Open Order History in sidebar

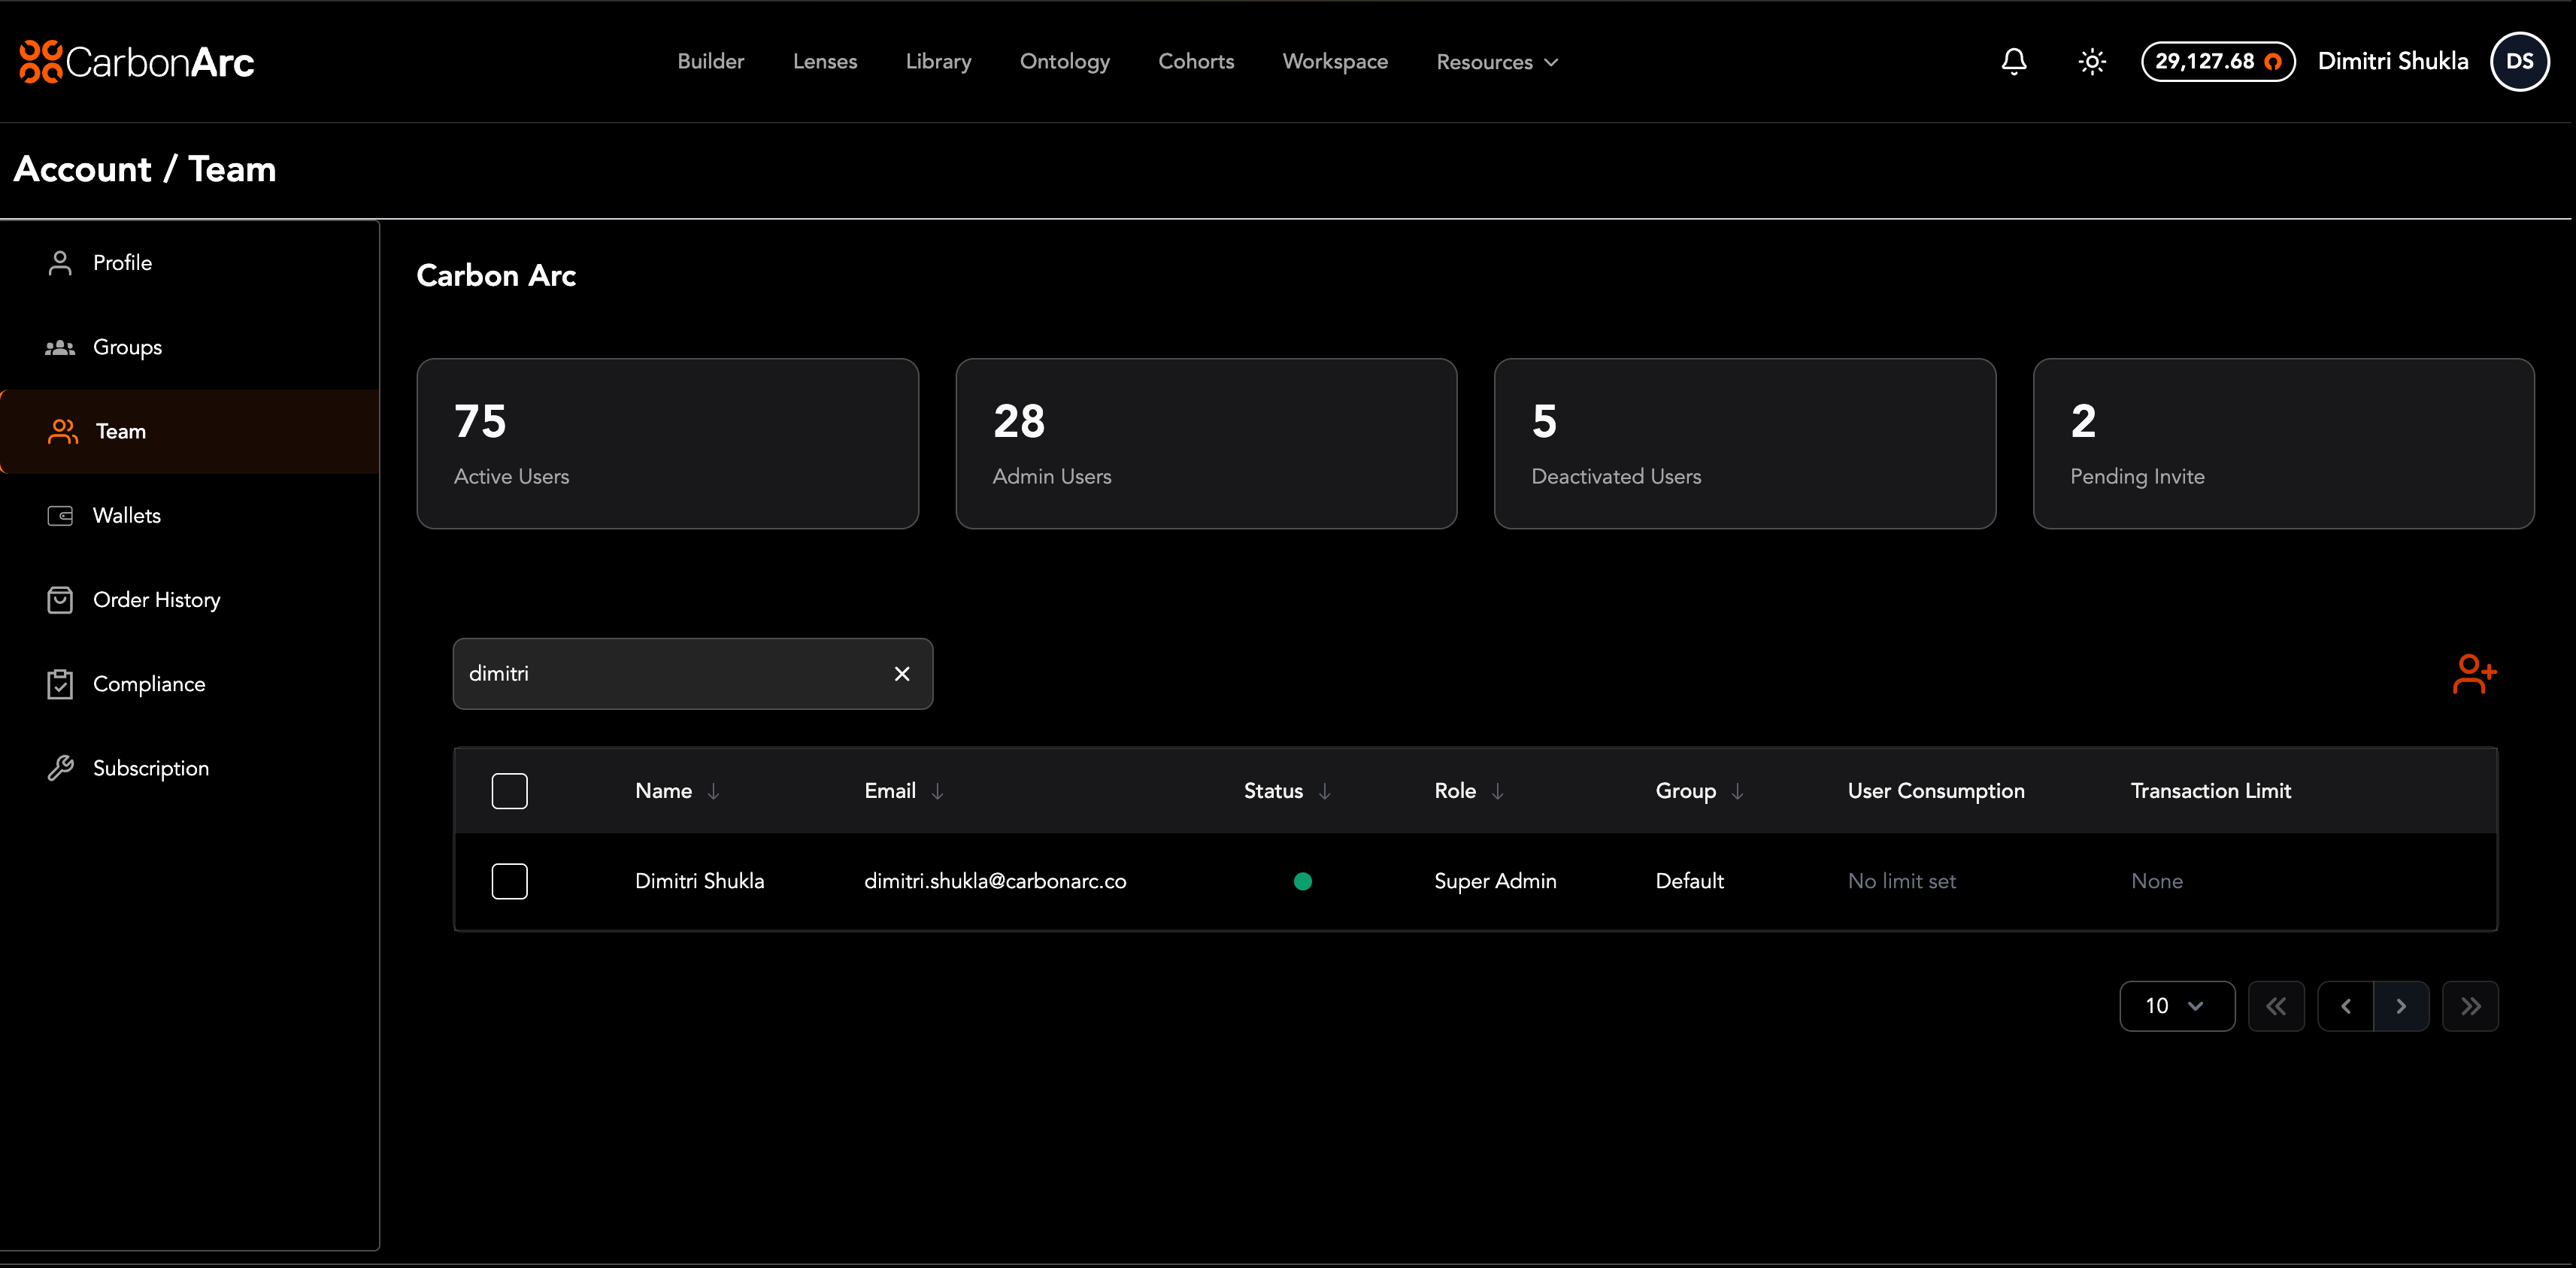tap(156, 600)
